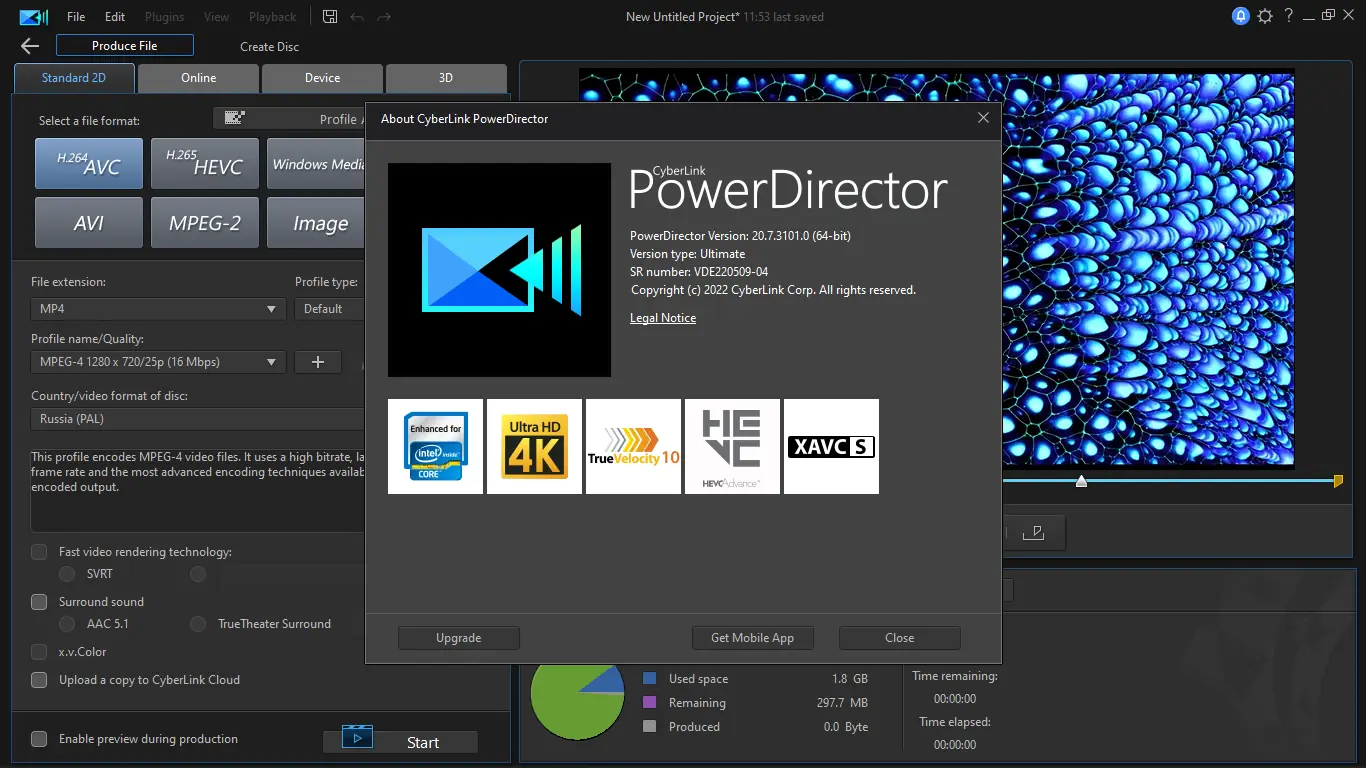This screenshot has height=768, width=1366.
Task: Click the Upgrade button
Action: pos(459,638)
